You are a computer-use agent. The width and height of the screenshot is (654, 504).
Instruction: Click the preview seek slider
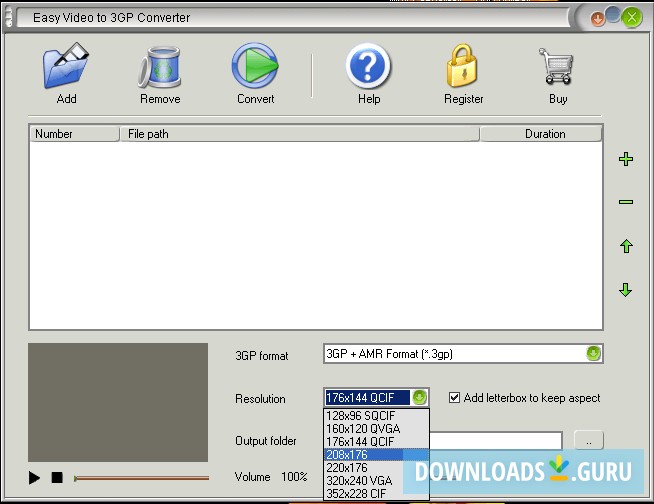141,478
